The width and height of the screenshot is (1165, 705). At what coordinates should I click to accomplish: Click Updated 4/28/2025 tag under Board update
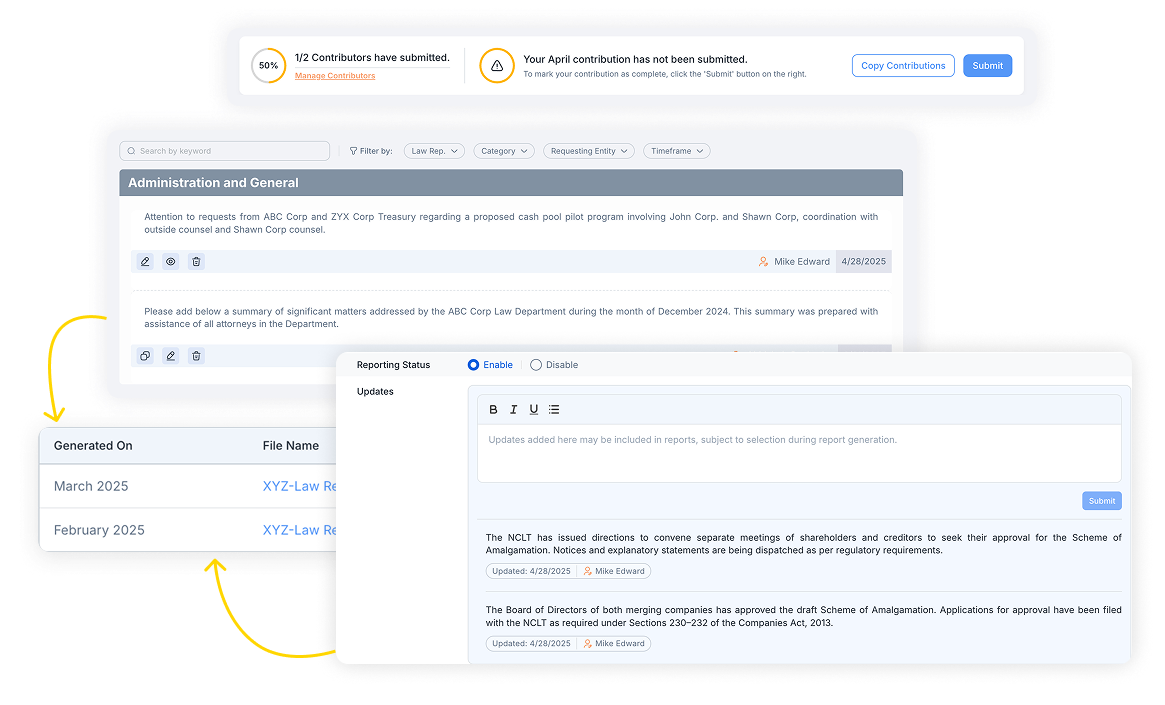[531, 643]
